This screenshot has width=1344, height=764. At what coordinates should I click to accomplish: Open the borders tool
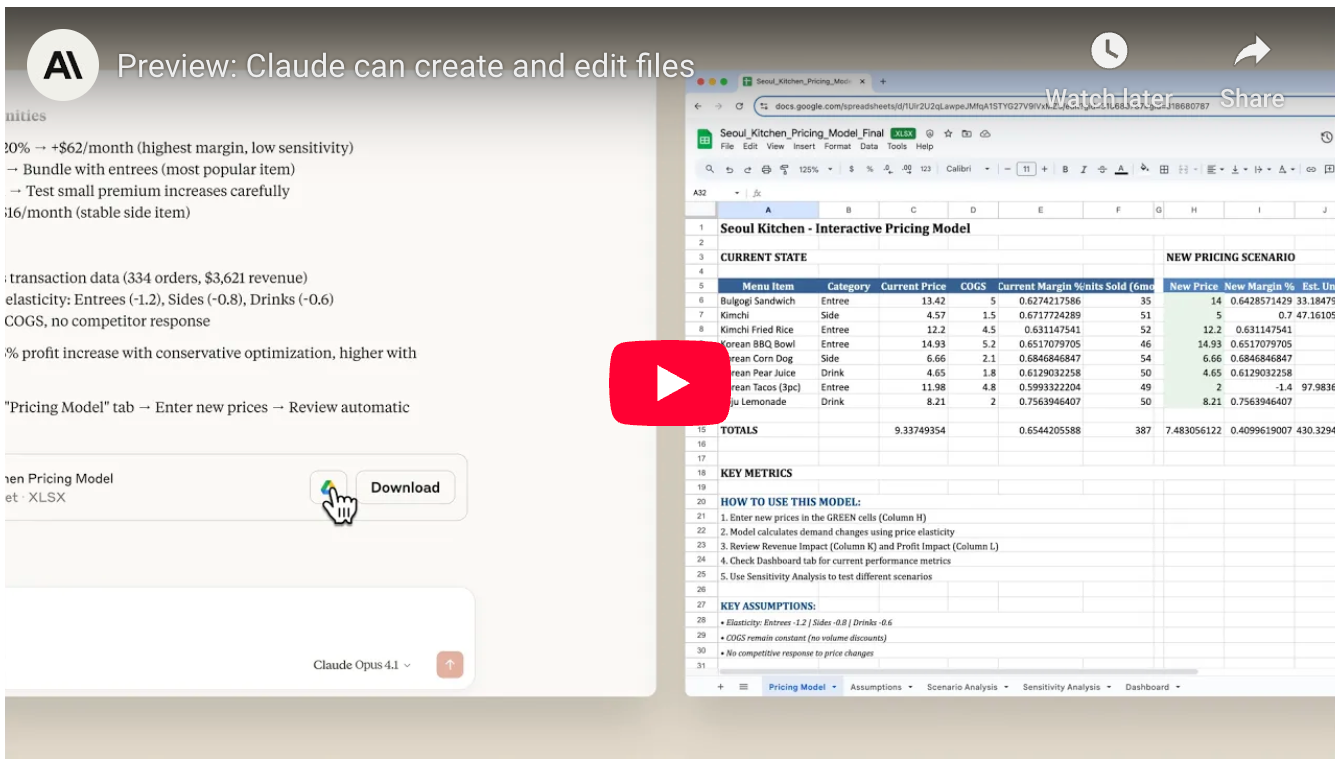[1164, 169]
